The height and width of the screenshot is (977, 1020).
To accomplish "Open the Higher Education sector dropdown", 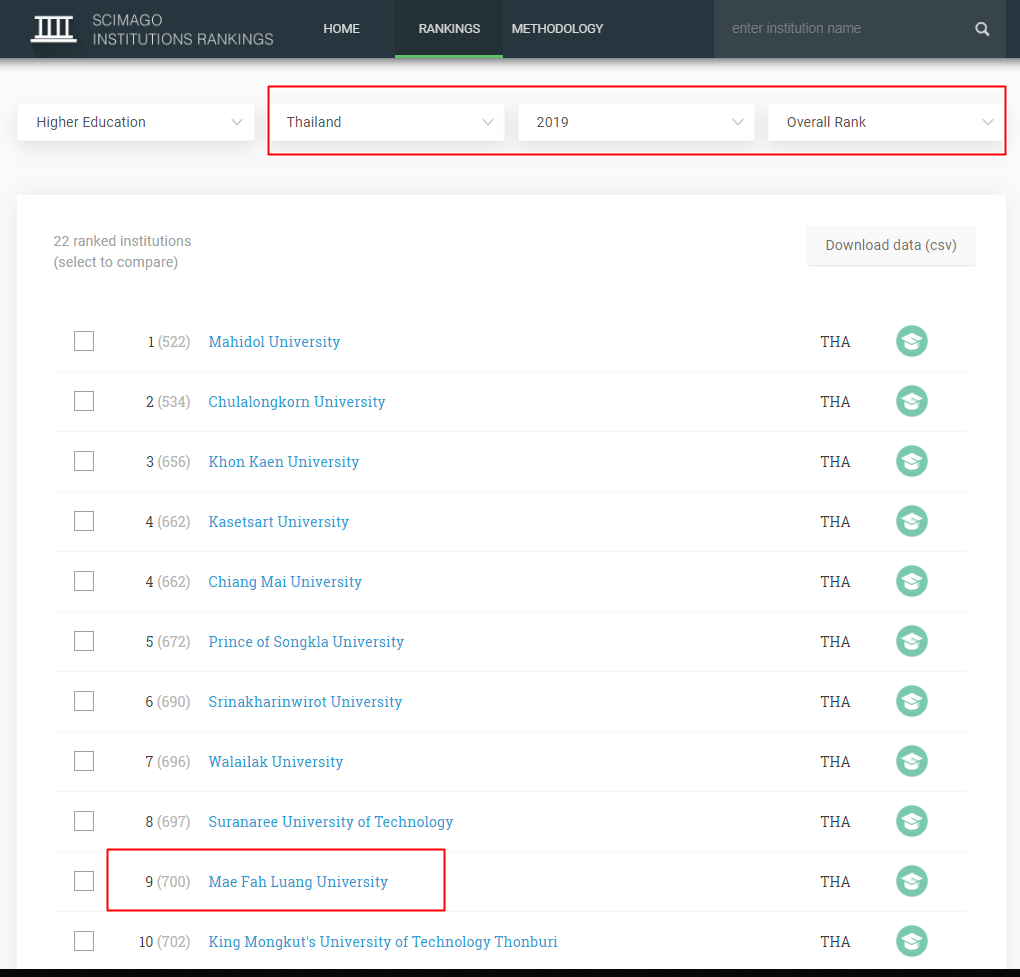I will [136, 122].
